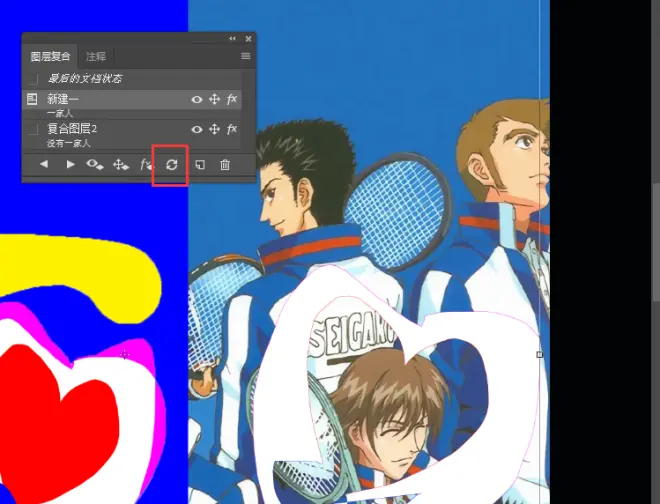660x504 pixels.
Task: Click the vertical scrollbar at right edge
Action: [x=656, y=242]
